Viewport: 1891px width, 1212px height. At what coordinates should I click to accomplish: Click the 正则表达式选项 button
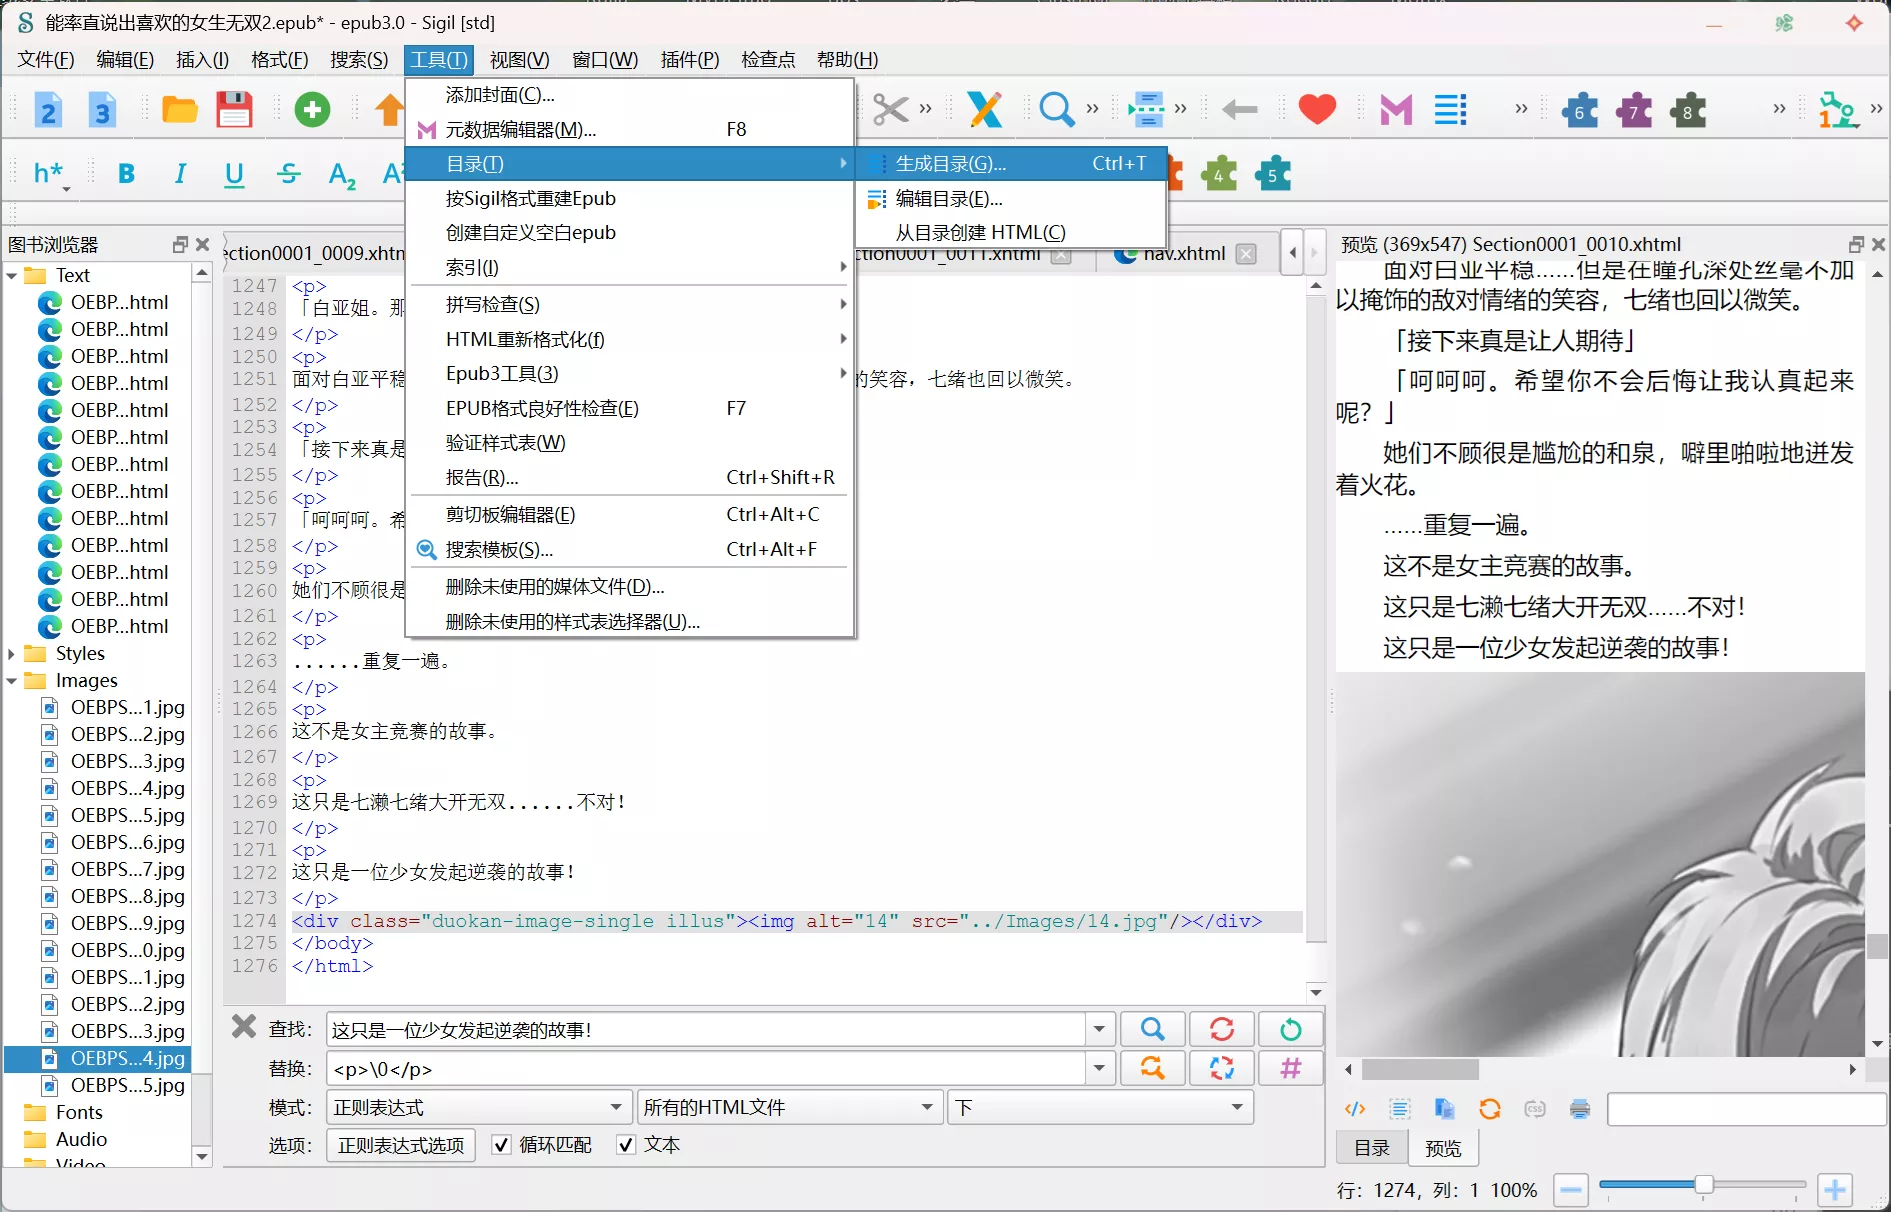[x=400, y=1145]
